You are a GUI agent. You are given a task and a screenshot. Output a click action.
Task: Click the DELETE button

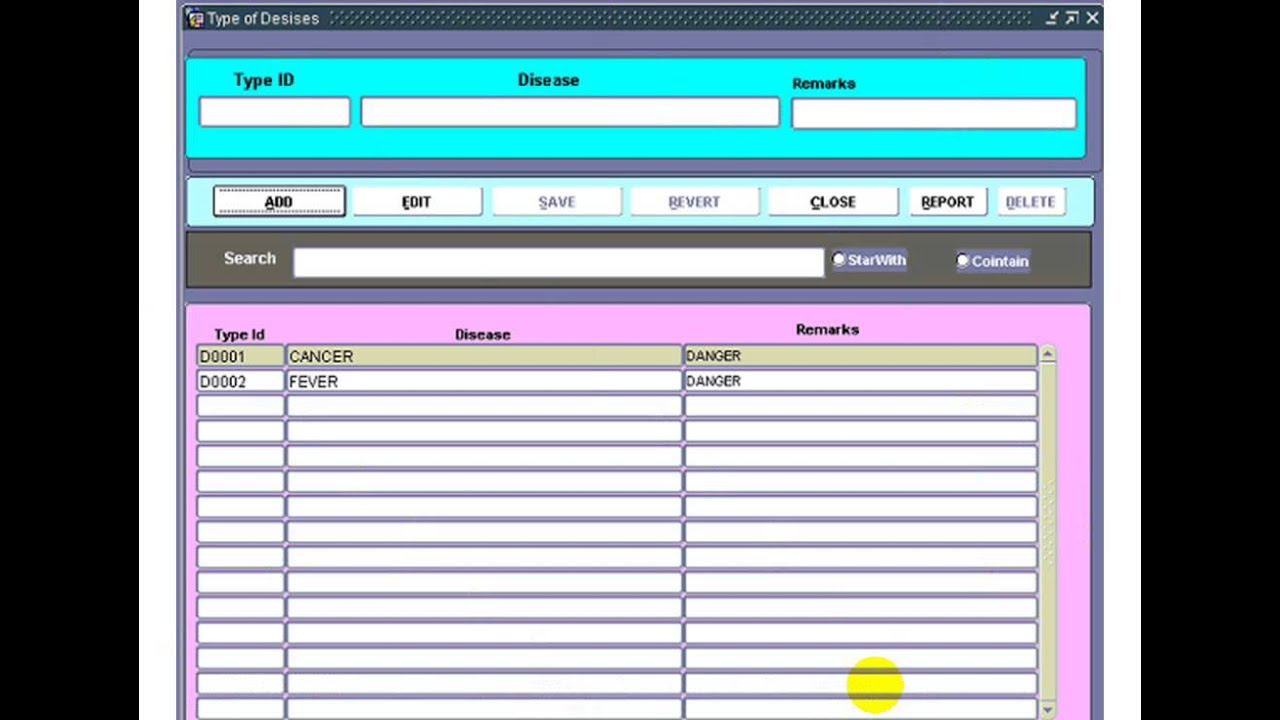1030,202
